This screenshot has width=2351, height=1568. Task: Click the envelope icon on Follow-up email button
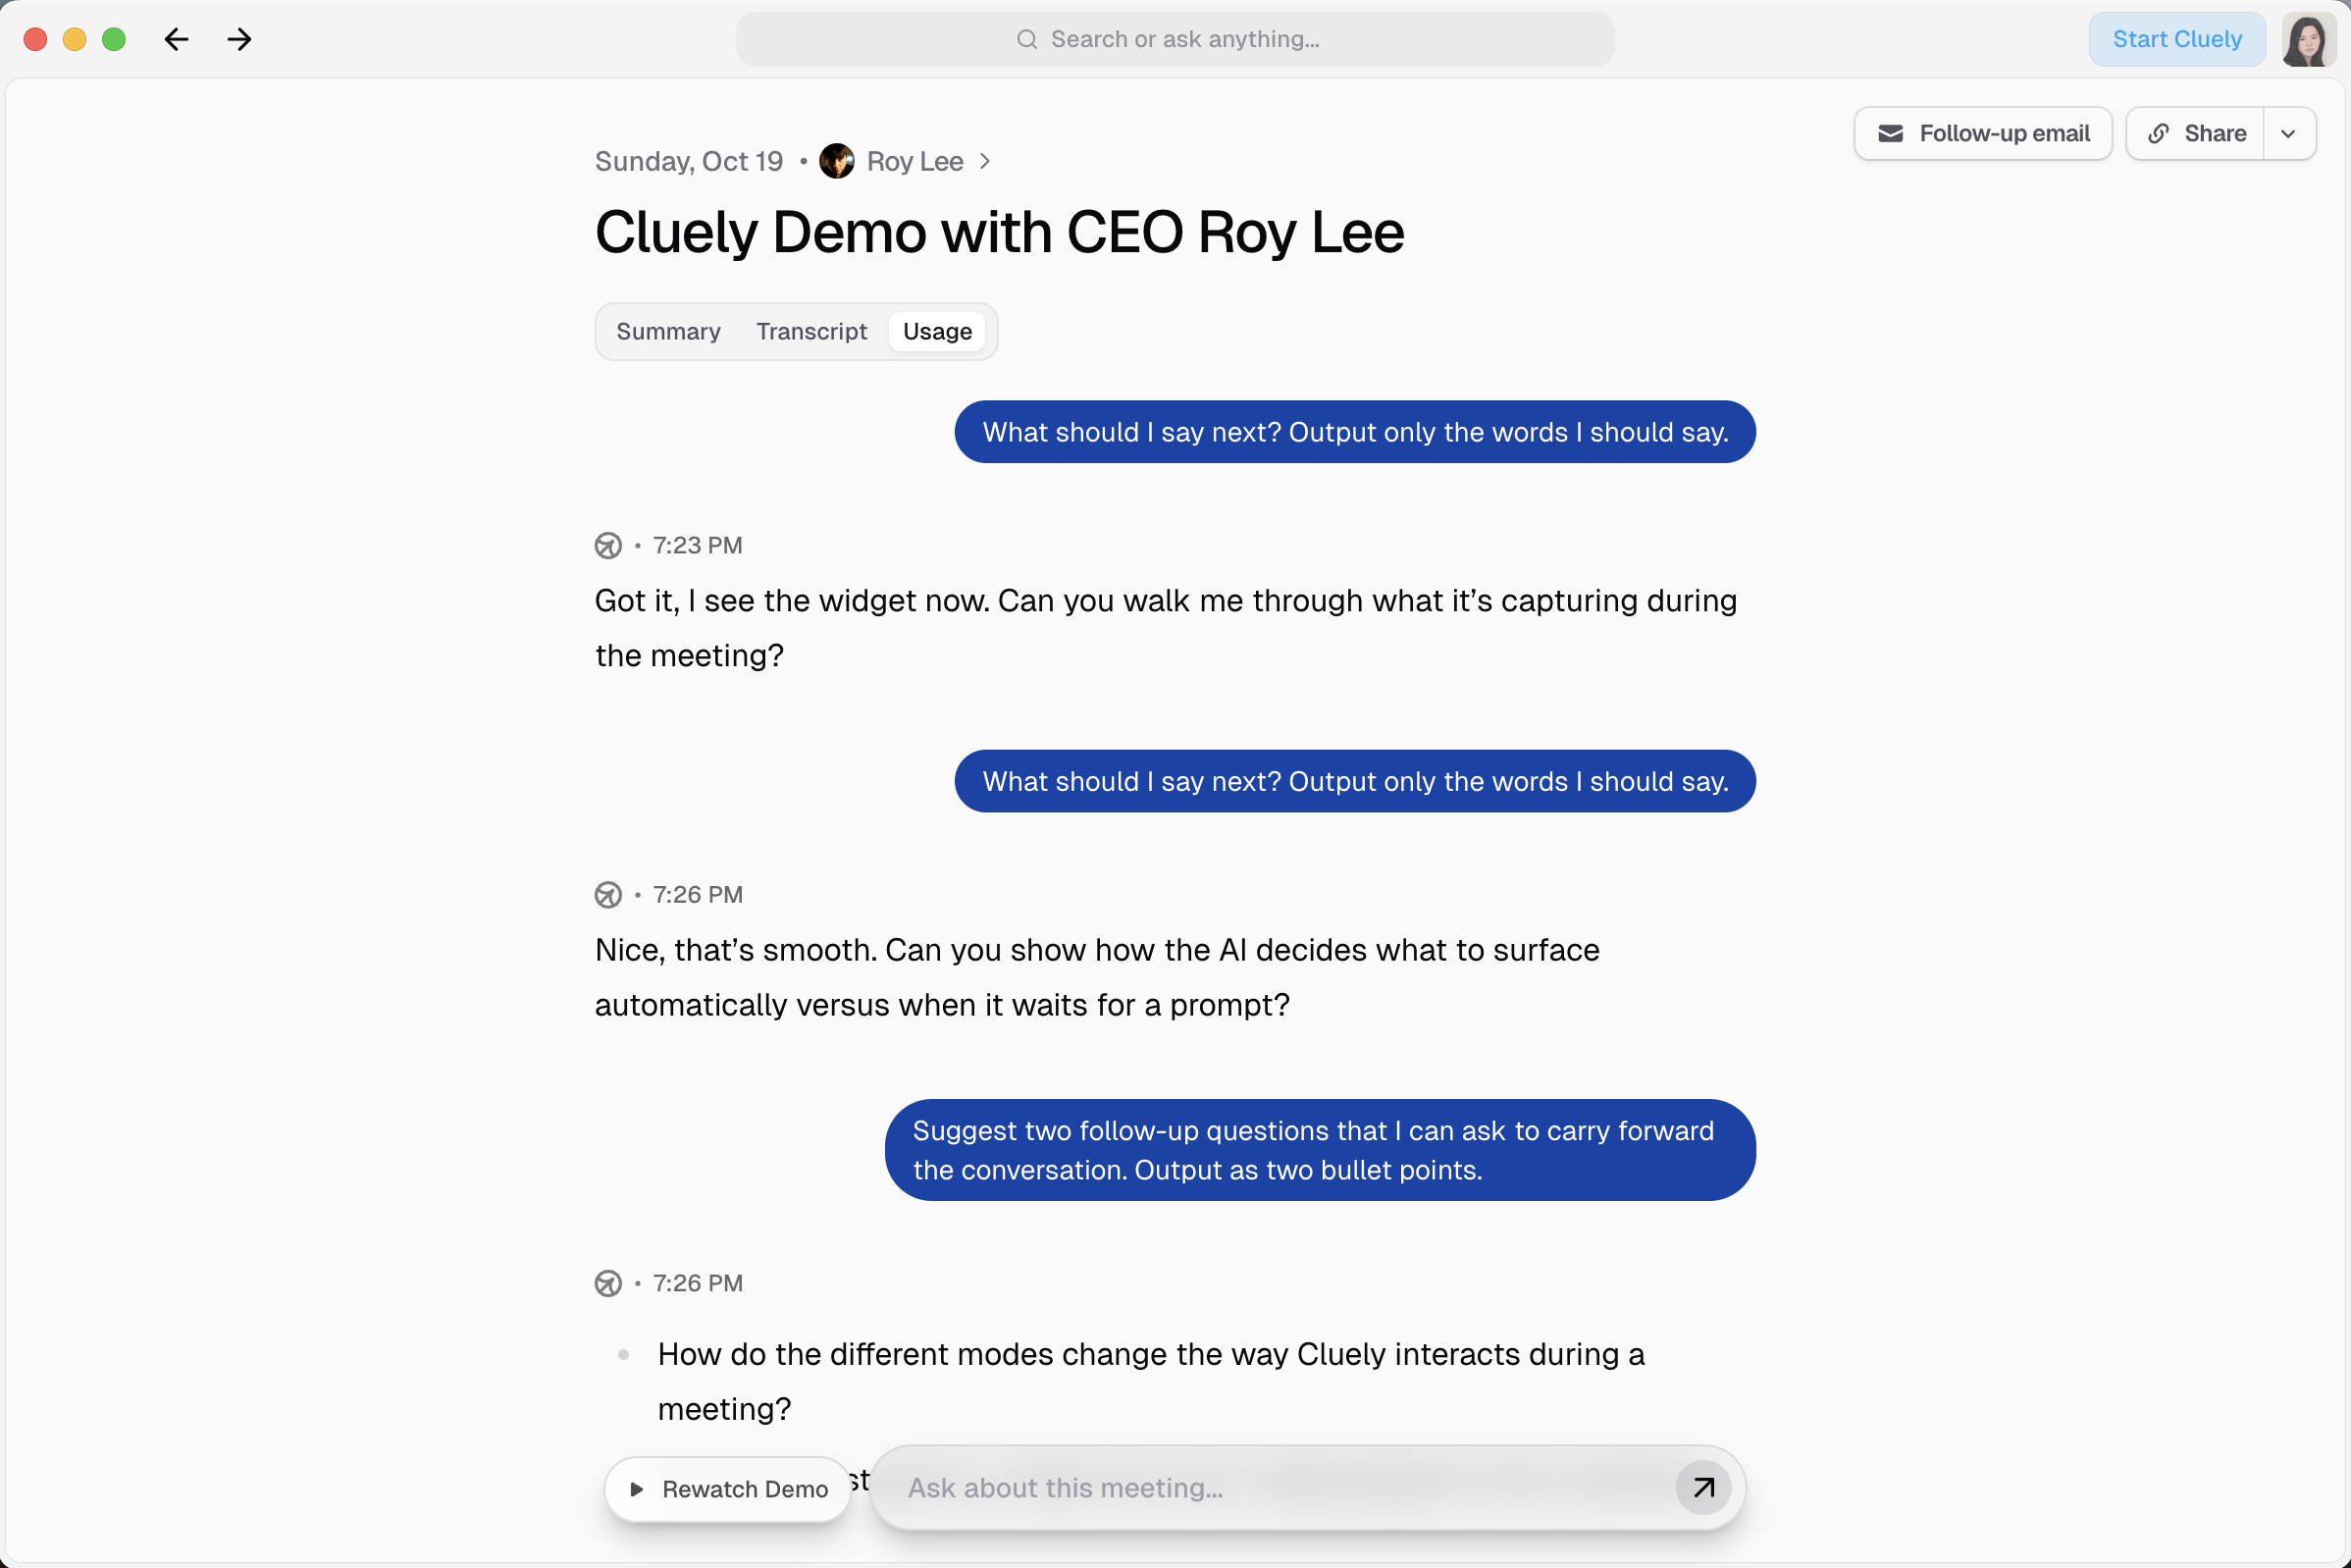(1890, 133)
